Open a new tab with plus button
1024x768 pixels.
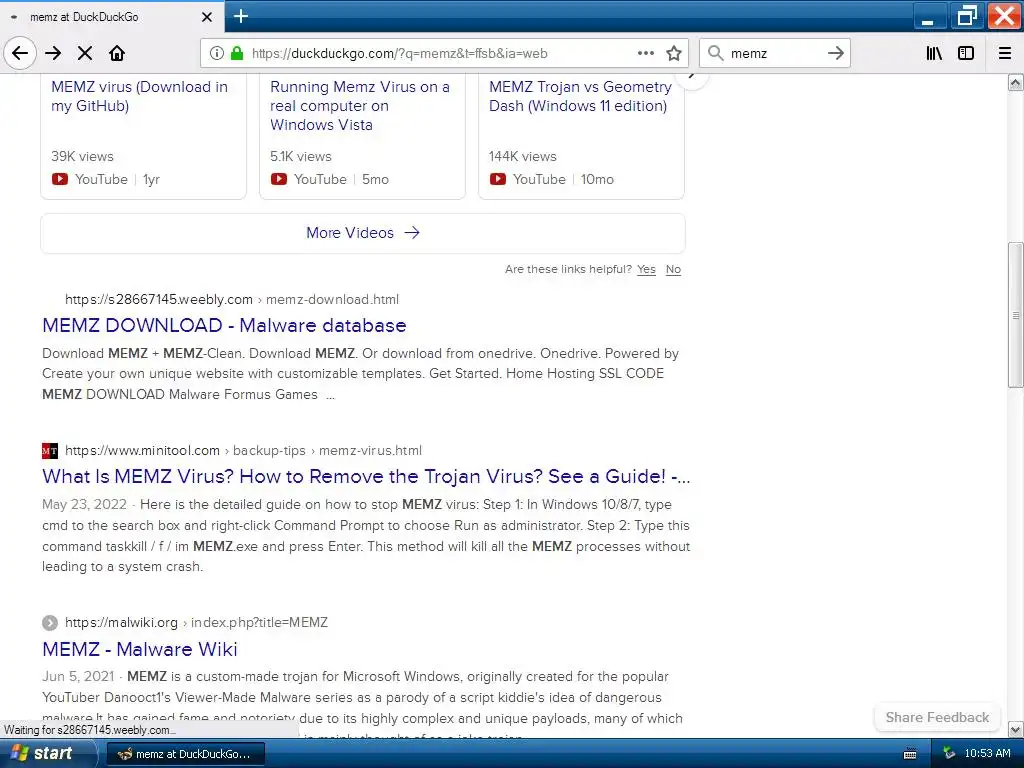[241, 16]
